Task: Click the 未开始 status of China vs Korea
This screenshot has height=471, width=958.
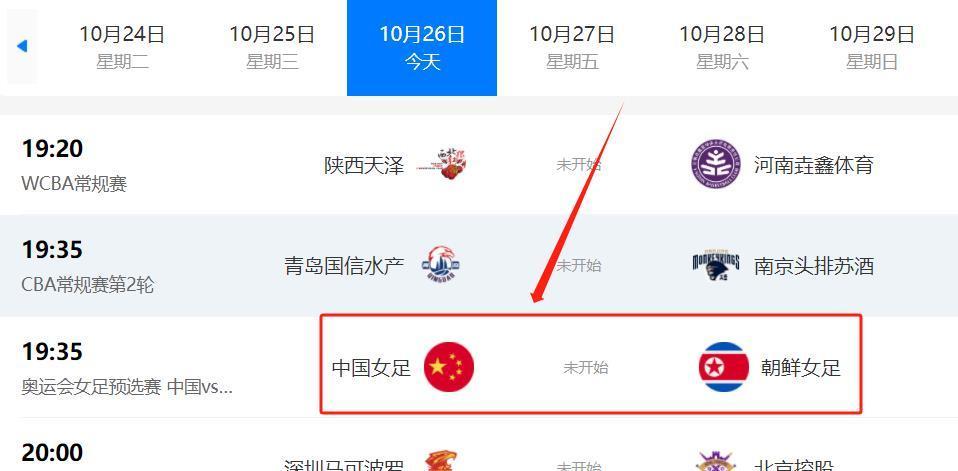Action: click(585, 368)
